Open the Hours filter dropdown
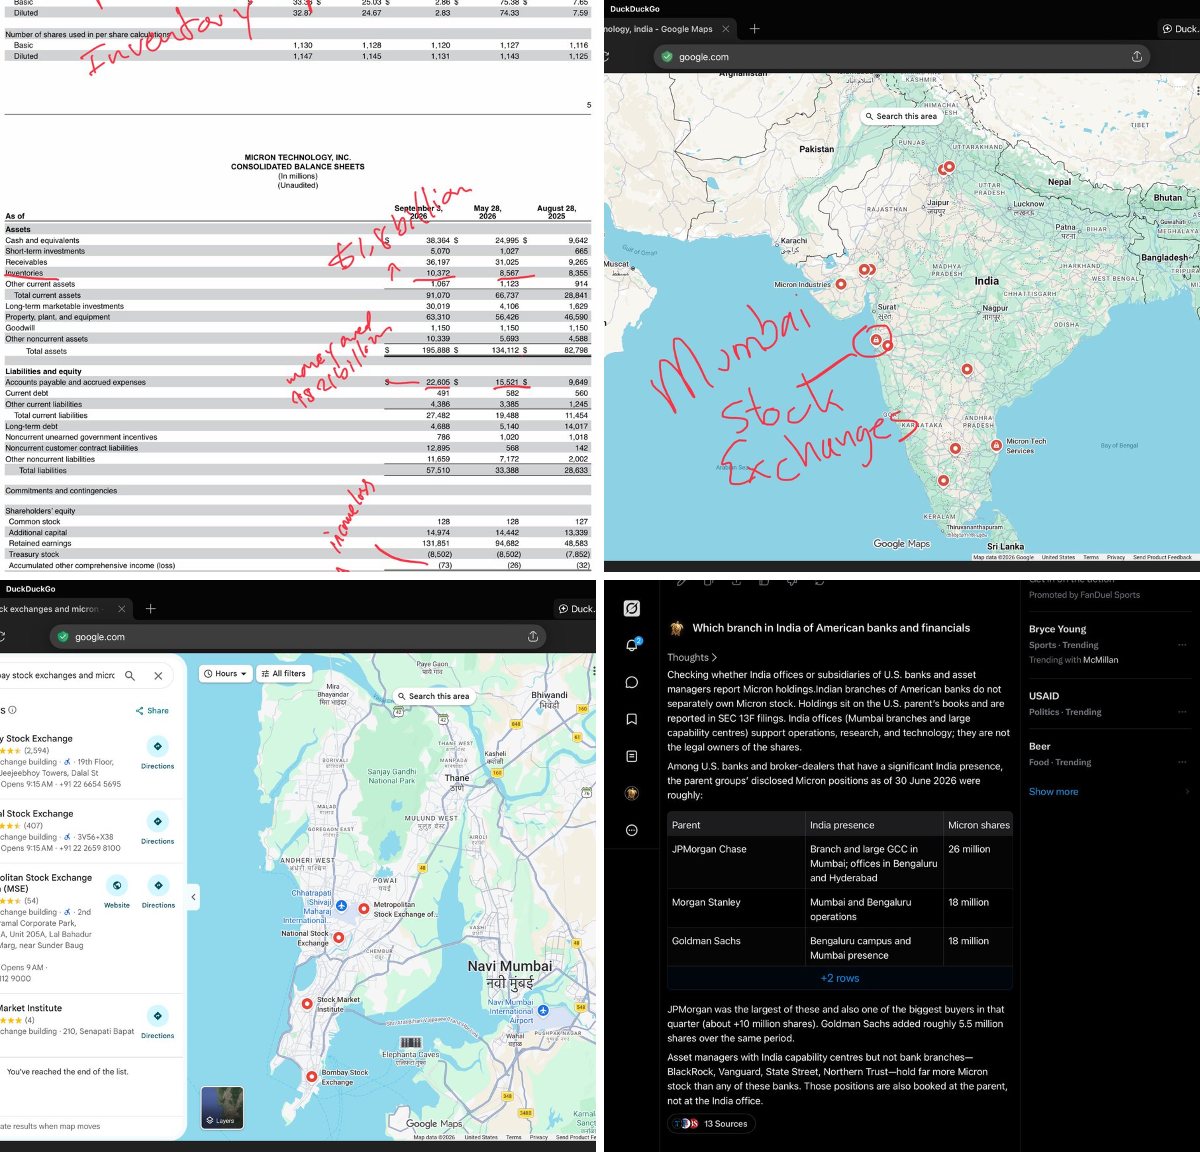The width and height of the screenshot is (1200, 1152). tap(226, 673)
